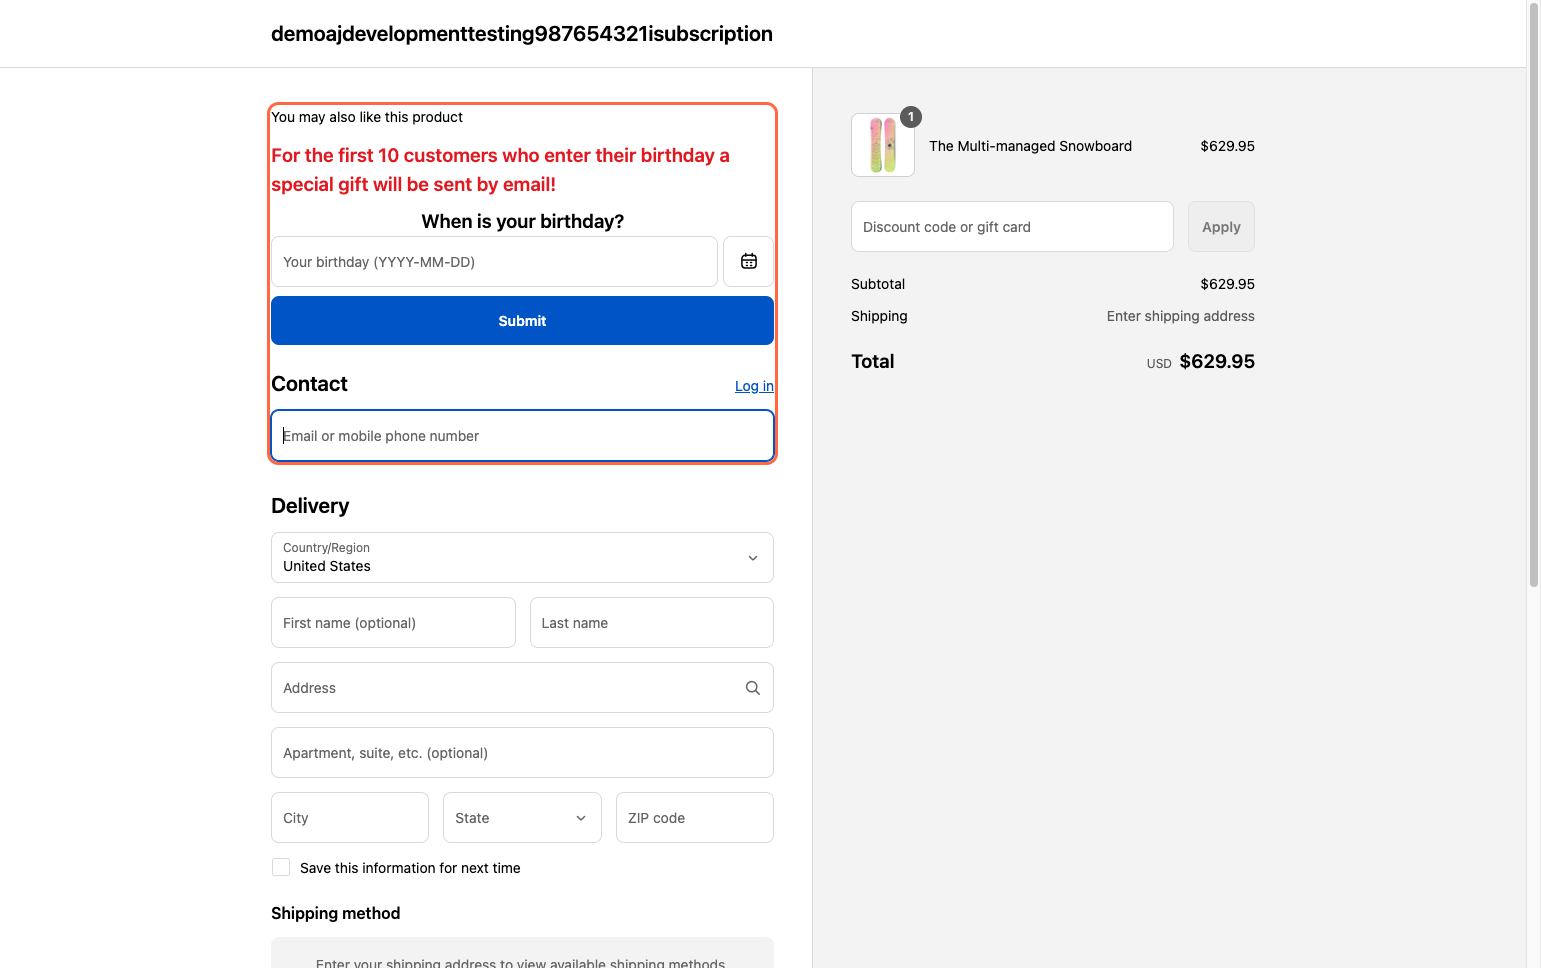The width and height of the screenshot is (1541, 968).
Task: Click the First name (optional) field
Action: coord(393,623)
